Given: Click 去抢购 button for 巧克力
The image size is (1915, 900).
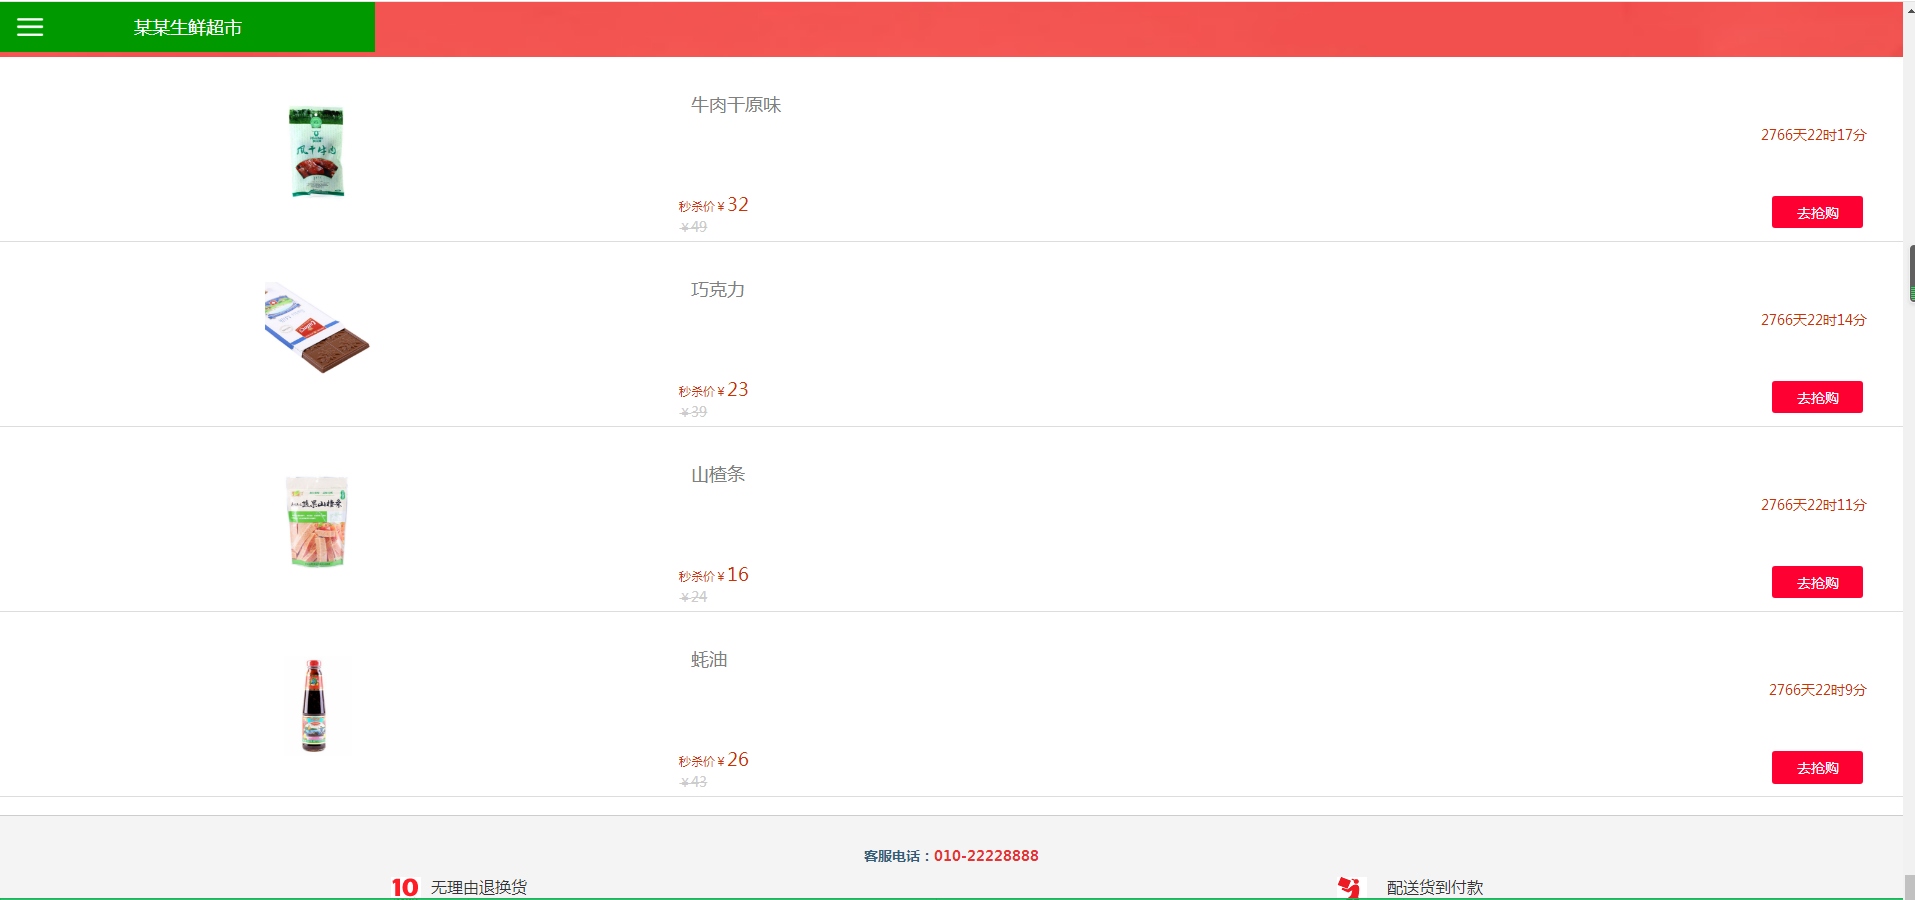Looking at the screenshot, I should (1816, 397).
